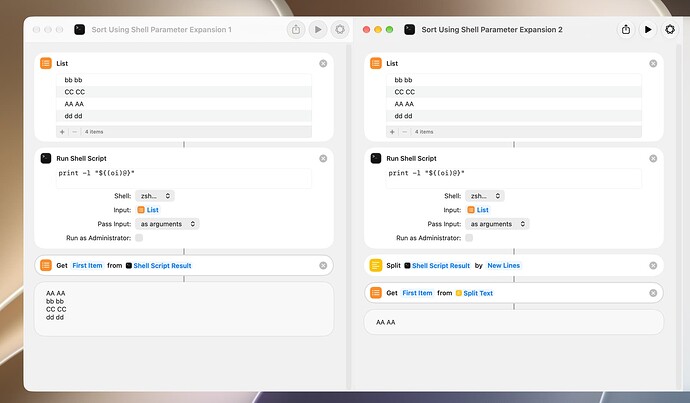
Task: Click Shell Script Result variable in Split action
Action: tap(437, 265)
